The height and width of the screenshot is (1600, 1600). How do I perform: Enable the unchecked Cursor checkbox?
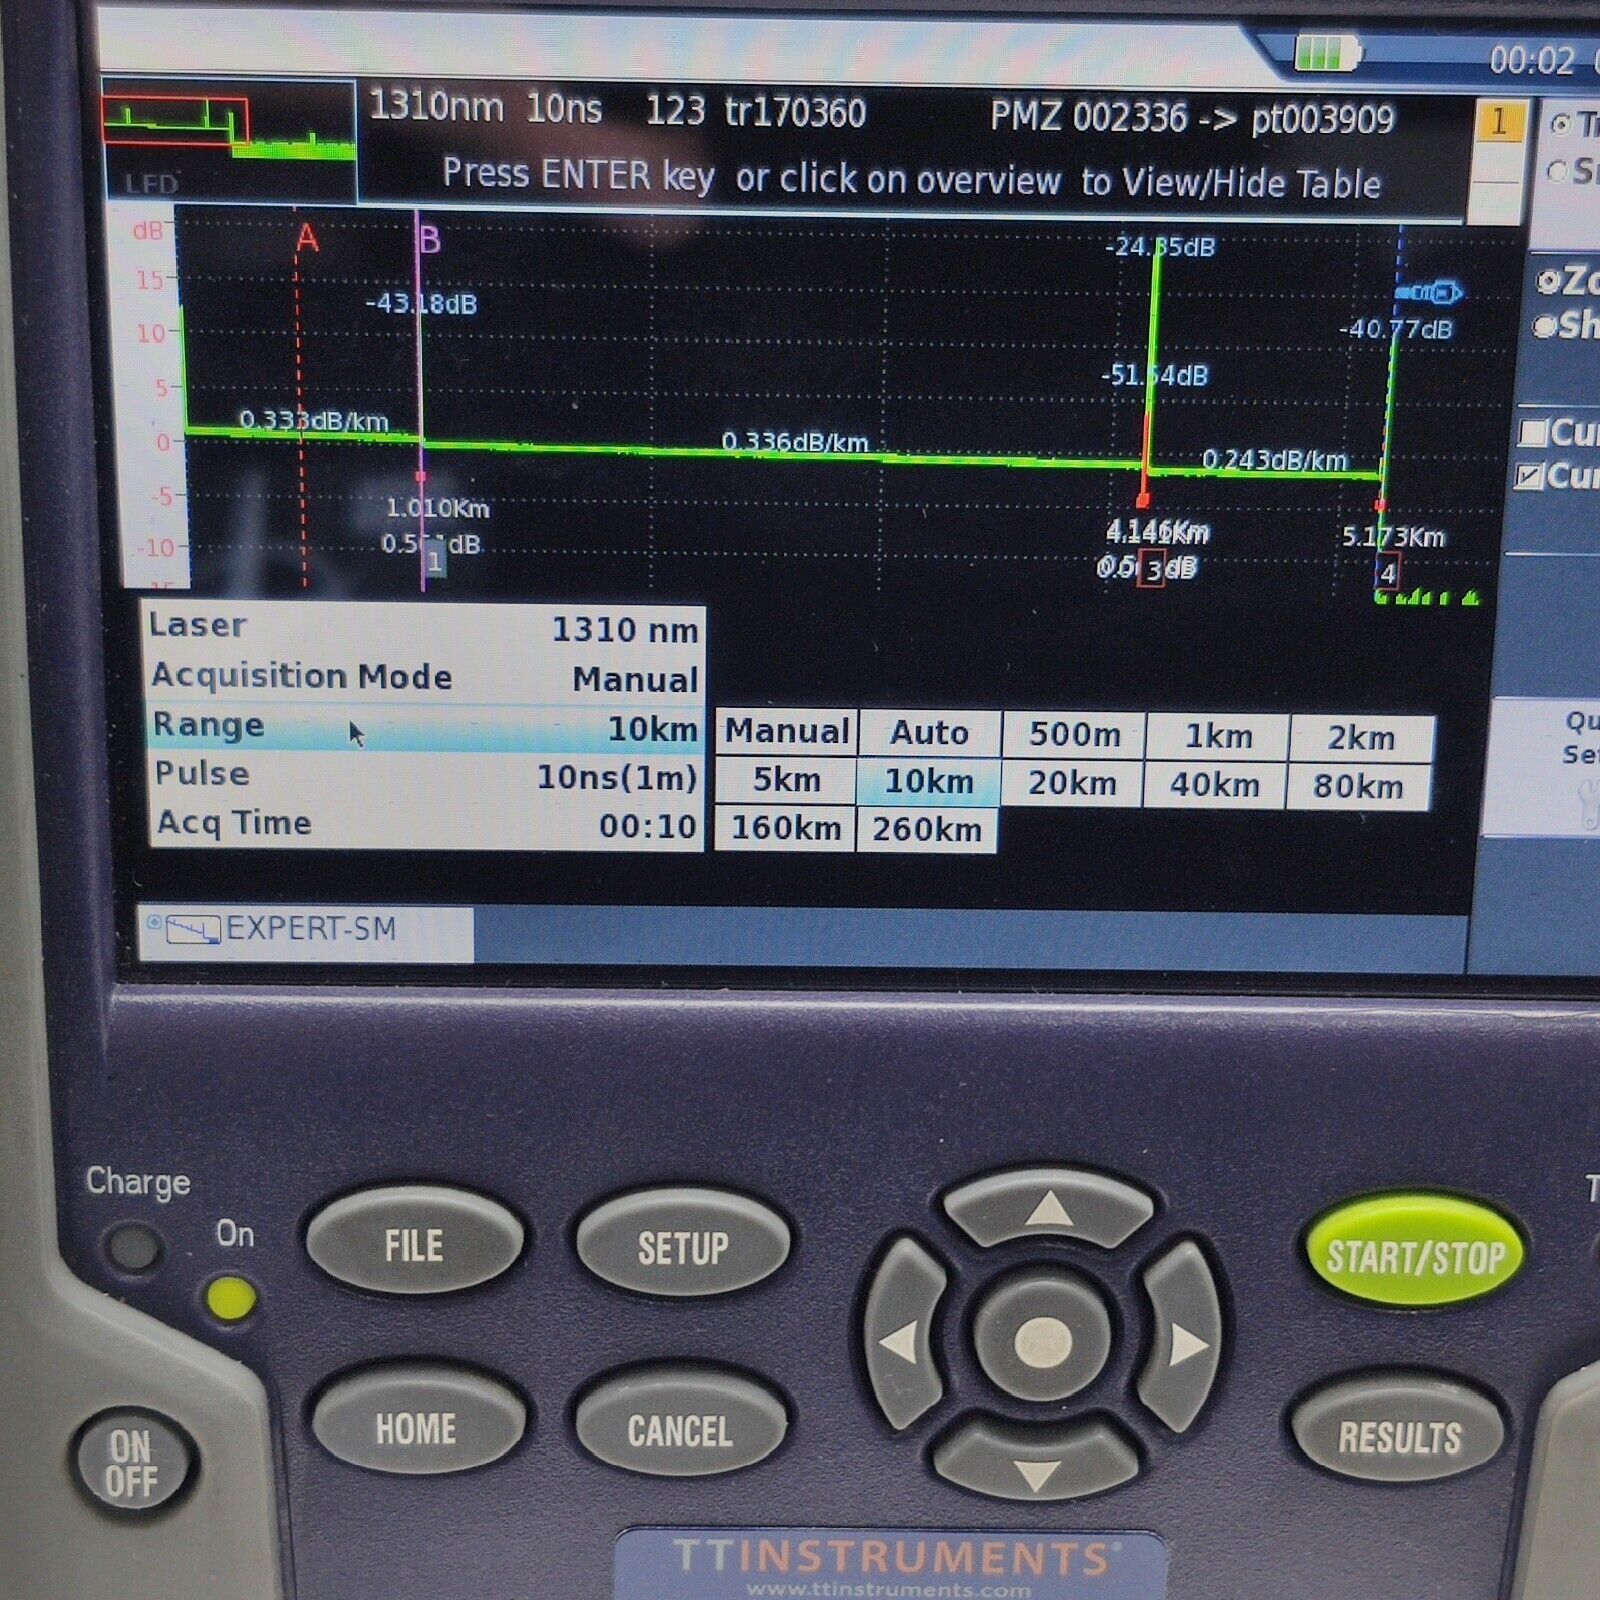pos(1532,433)
